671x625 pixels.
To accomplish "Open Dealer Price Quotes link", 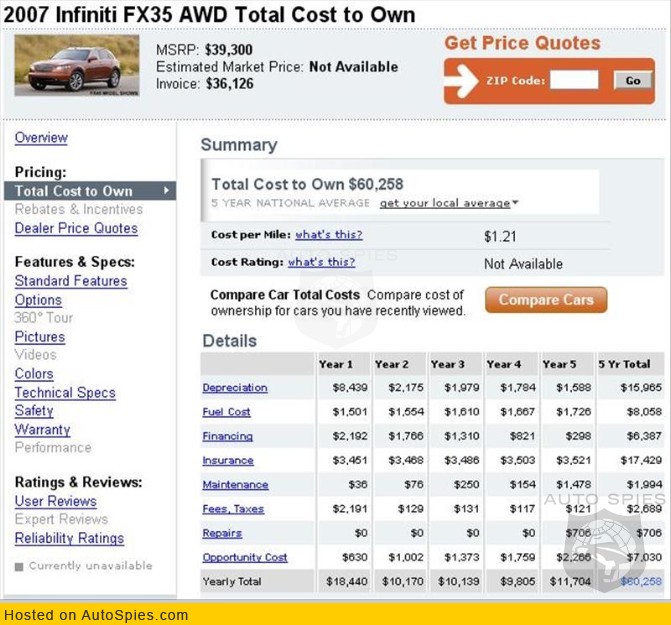I will pos(76,228).
